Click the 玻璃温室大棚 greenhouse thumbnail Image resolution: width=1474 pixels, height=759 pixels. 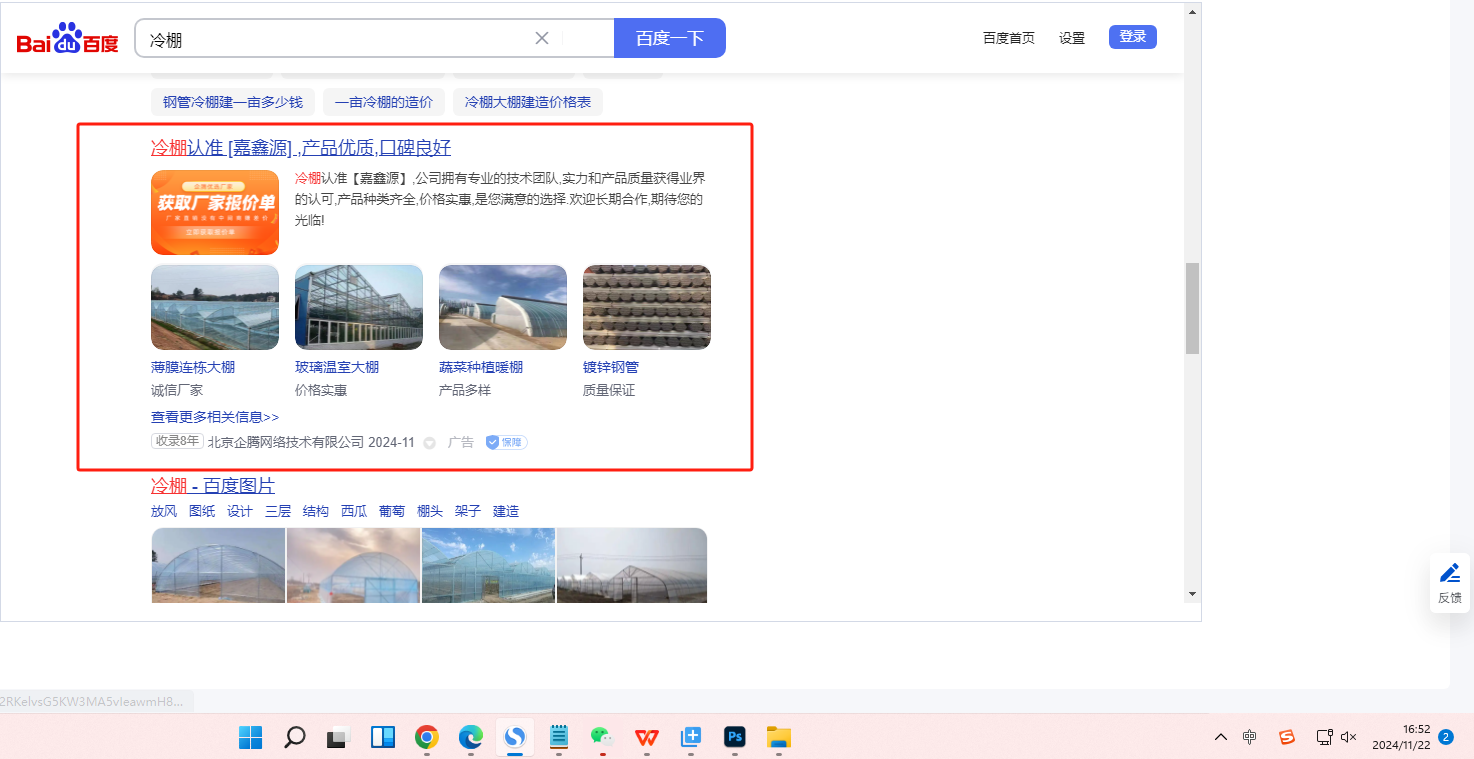359,307
